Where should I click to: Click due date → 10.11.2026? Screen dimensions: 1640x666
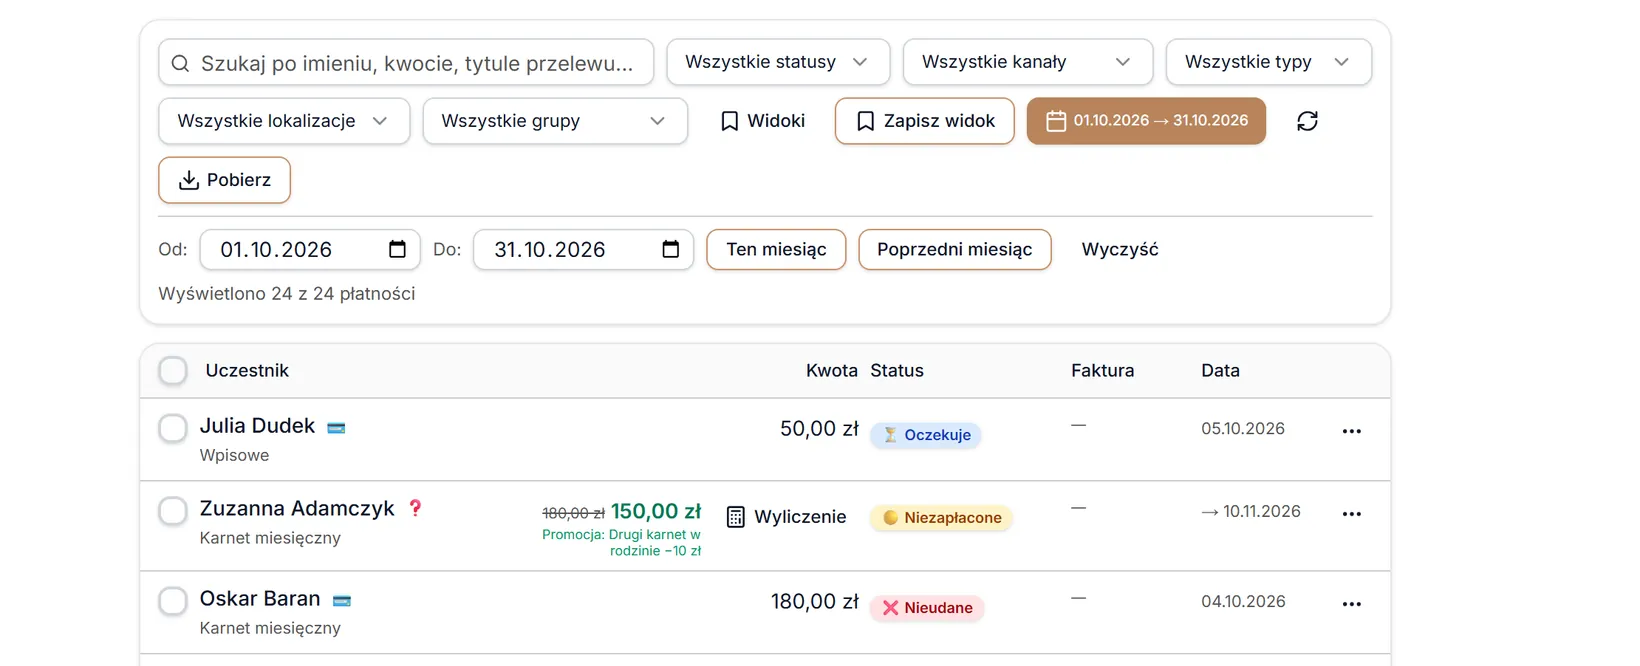pos(1251,512)
